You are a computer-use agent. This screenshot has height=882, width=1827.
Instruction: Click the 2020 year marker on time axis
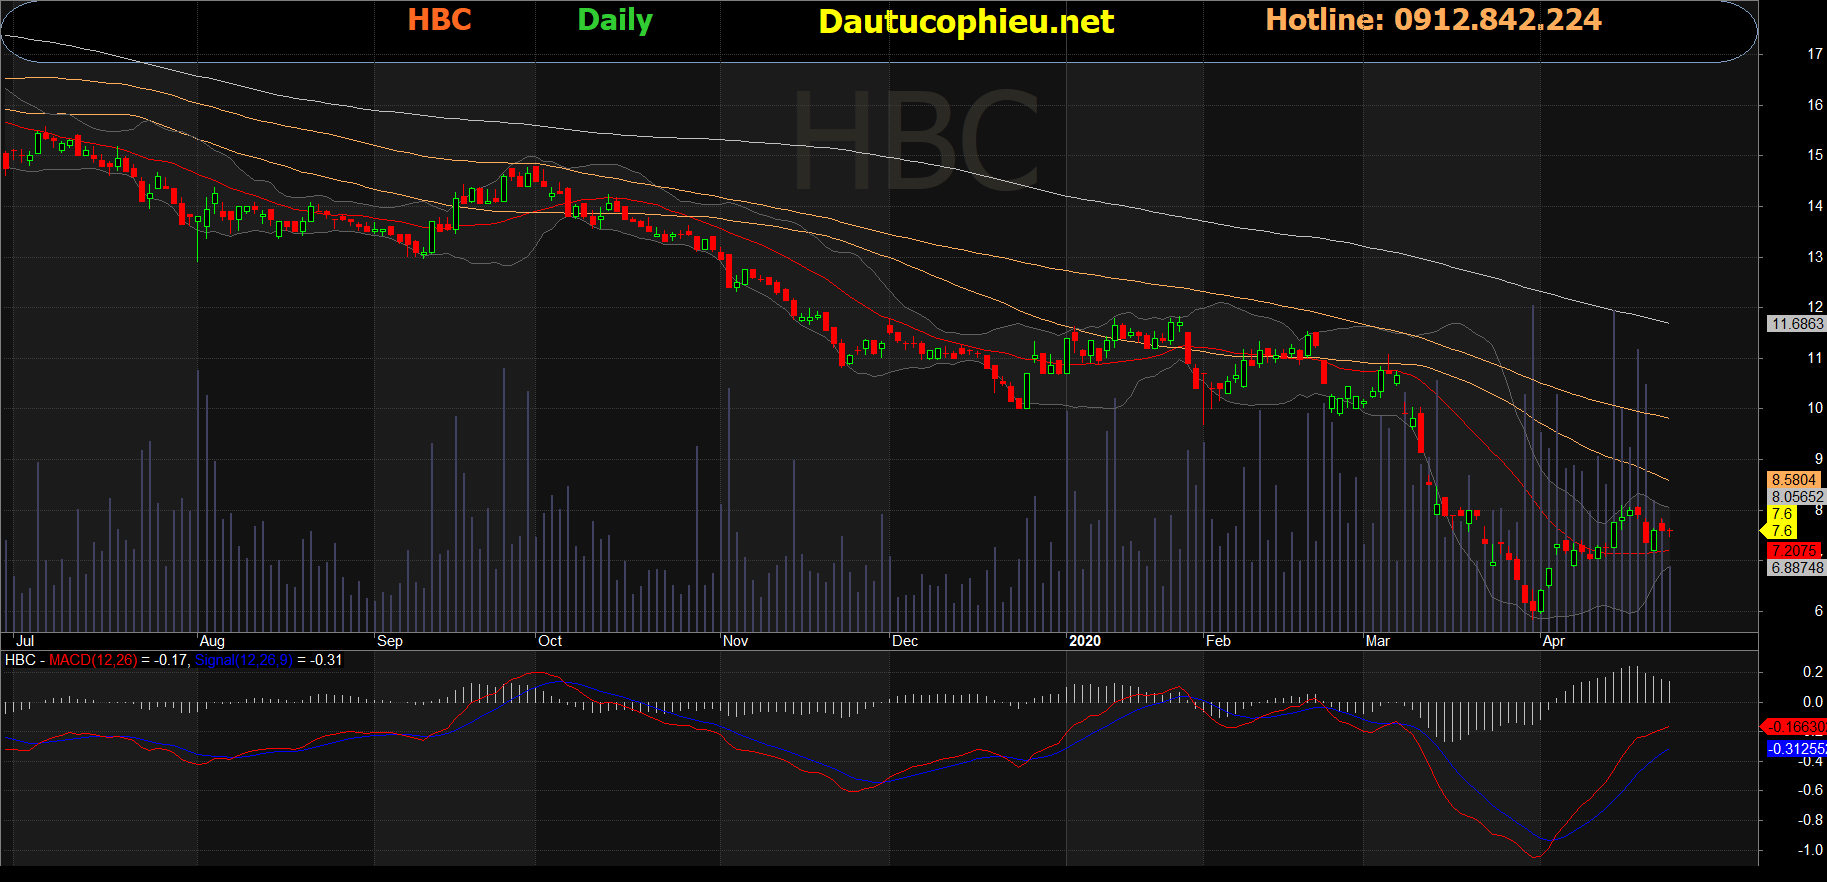tap(1084, 641)
